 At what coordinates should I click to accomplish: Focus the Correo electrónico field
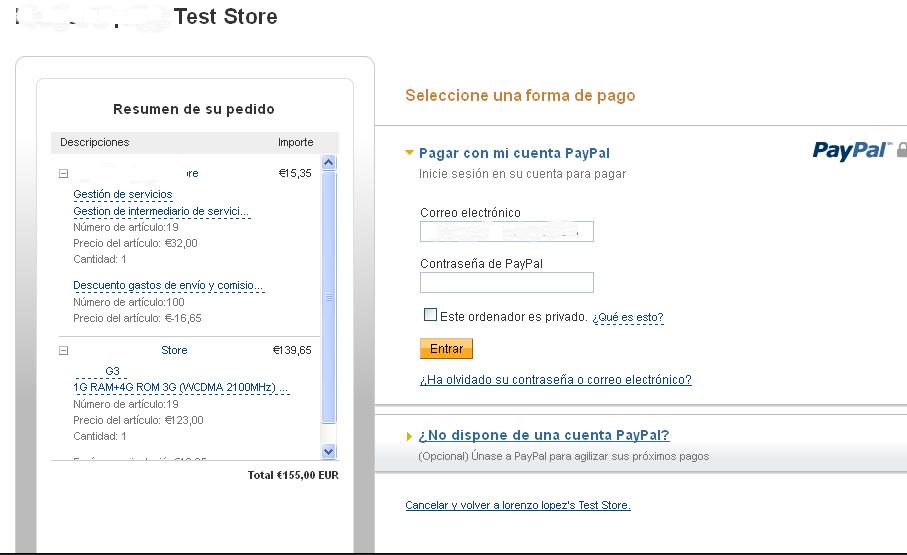(507, 231)
